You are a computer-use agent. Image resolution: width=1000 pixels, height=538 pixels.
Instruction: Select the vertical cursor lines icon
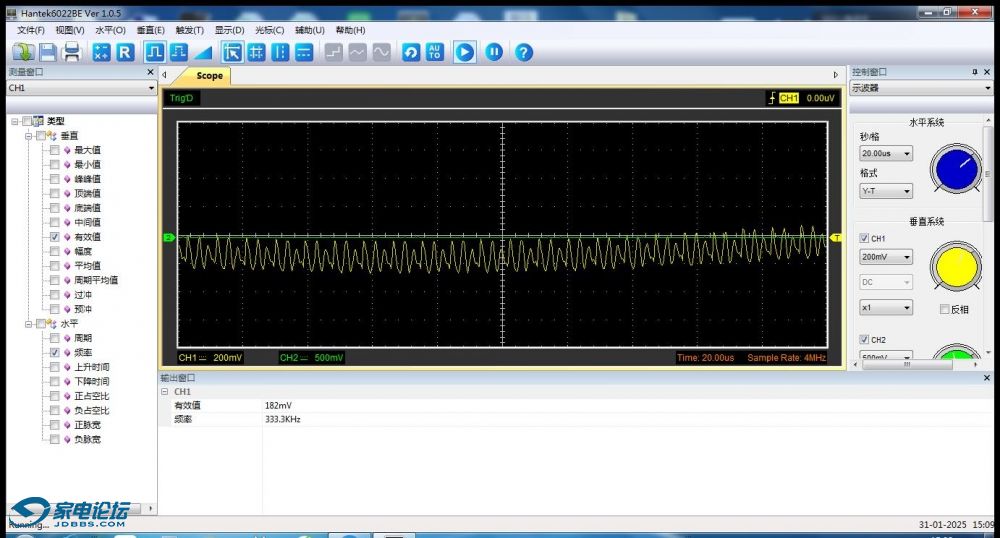[280, 52]
